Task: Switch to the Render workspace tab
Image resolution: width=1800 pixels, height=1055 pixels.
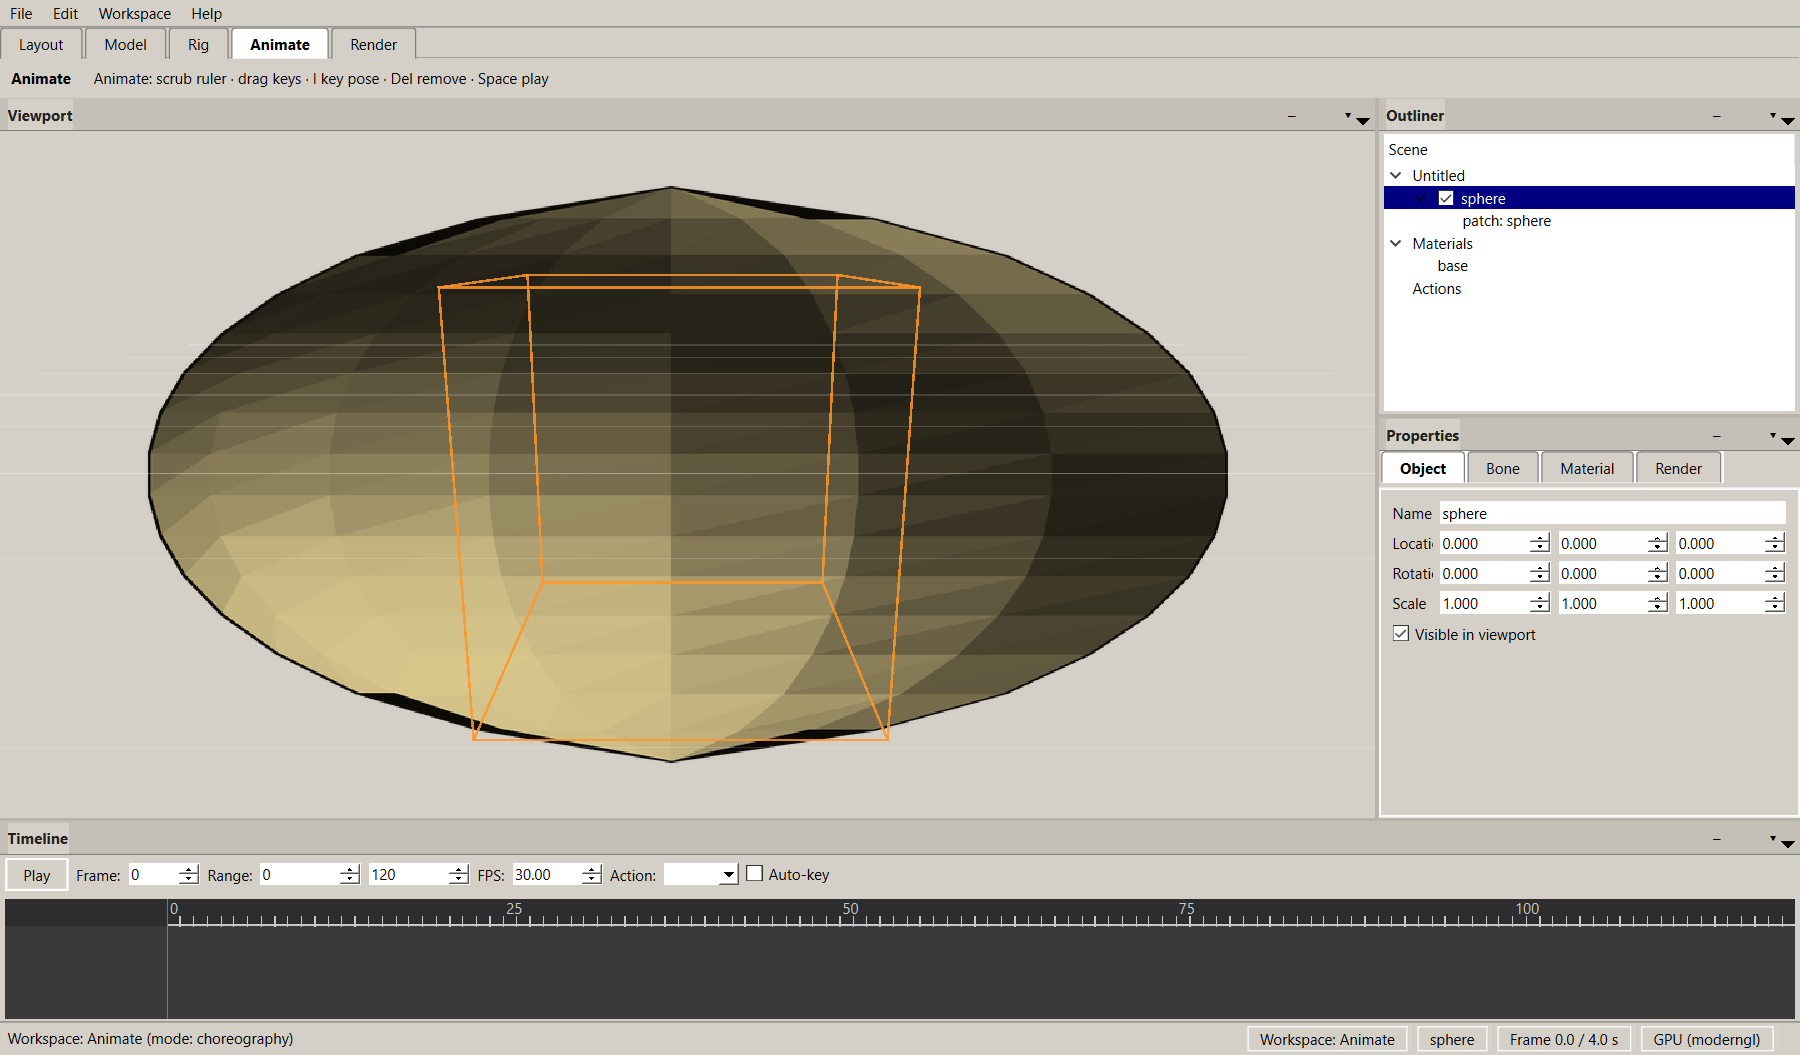Action: [x=373, y=45]
